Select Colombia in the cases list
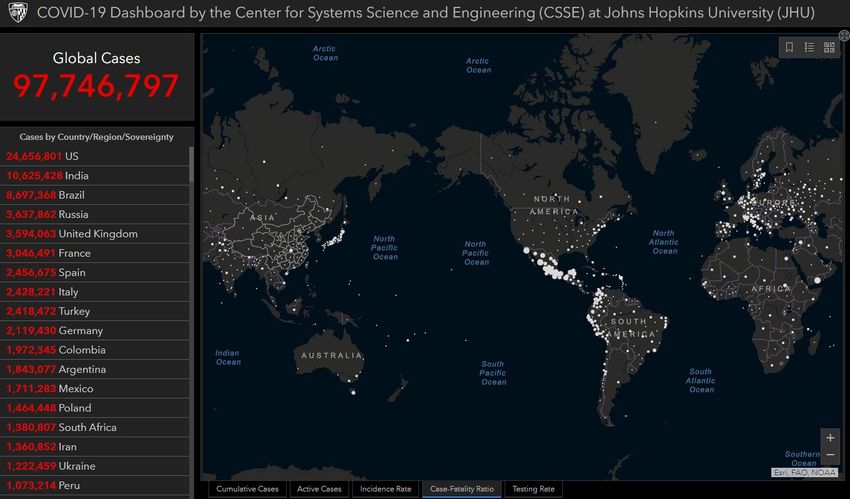 94,350
